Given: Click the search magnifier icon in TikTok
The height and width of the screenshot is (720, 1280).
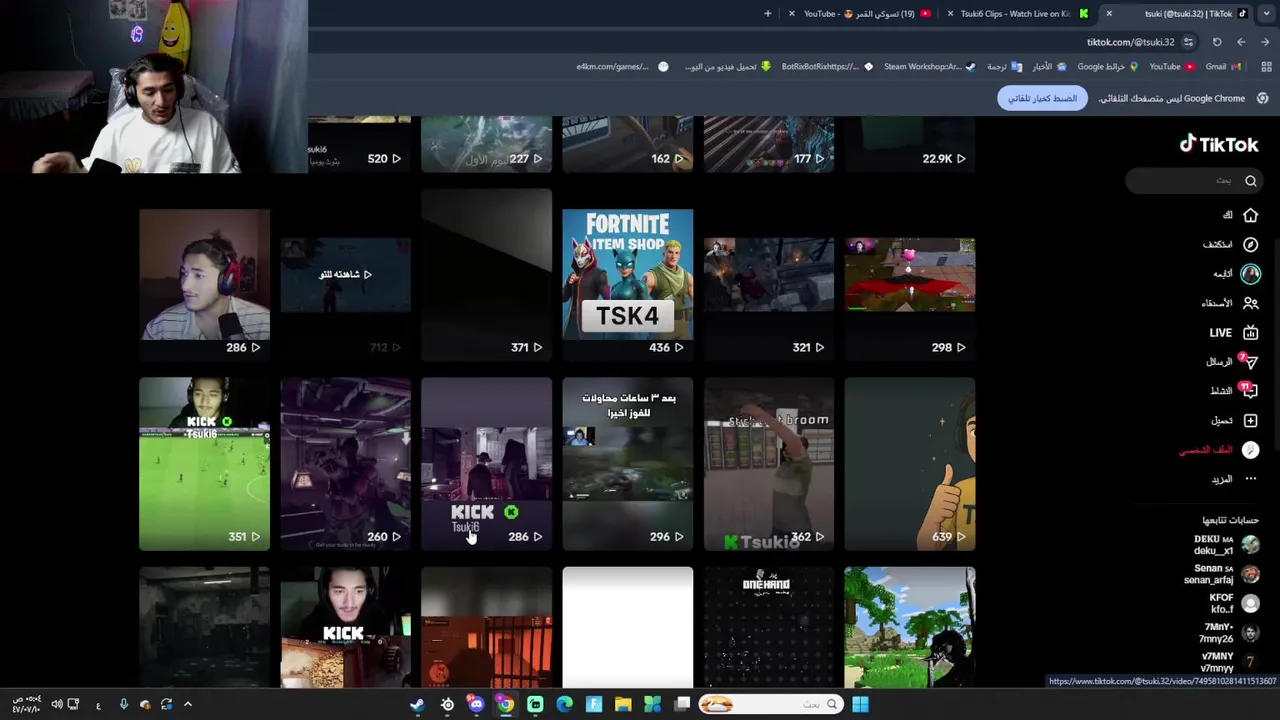Looking at the screenshot, I should tap(1250, 181).
